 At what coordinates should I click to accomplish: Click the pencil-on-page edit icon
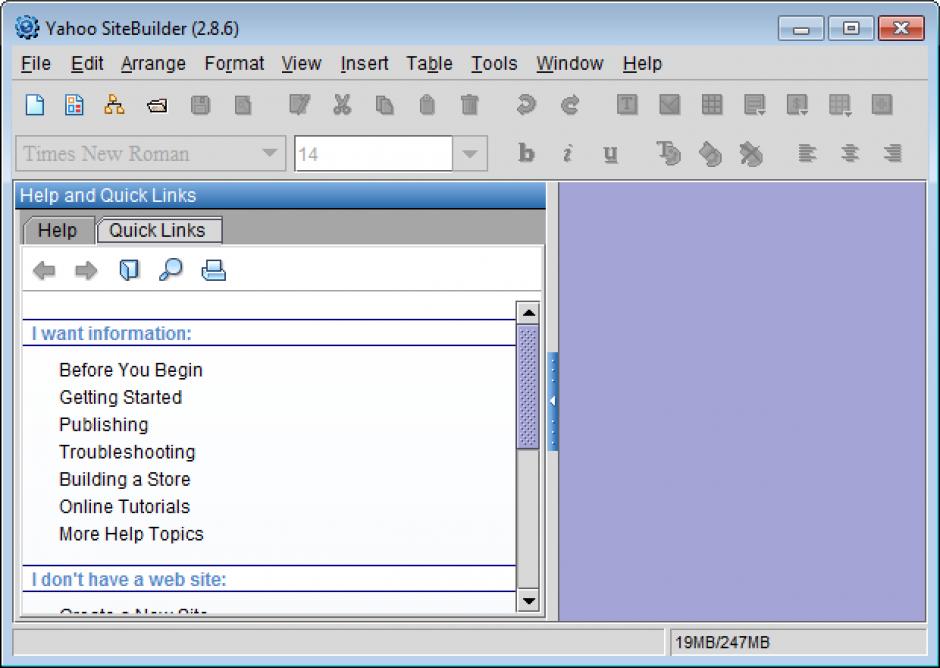(299, 105)
